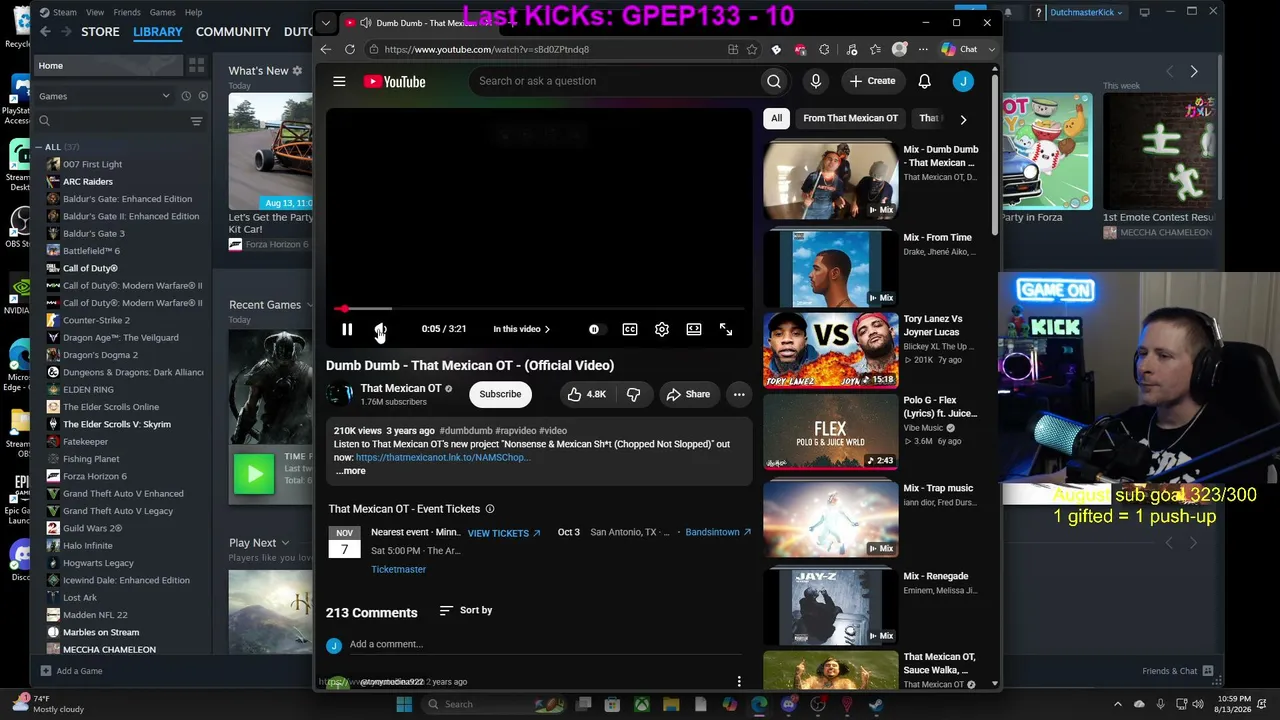The height and width of the screenshot is (720, 1280).
Task: Open more actions beside the Share button
Action: click(x=739, y=394)
